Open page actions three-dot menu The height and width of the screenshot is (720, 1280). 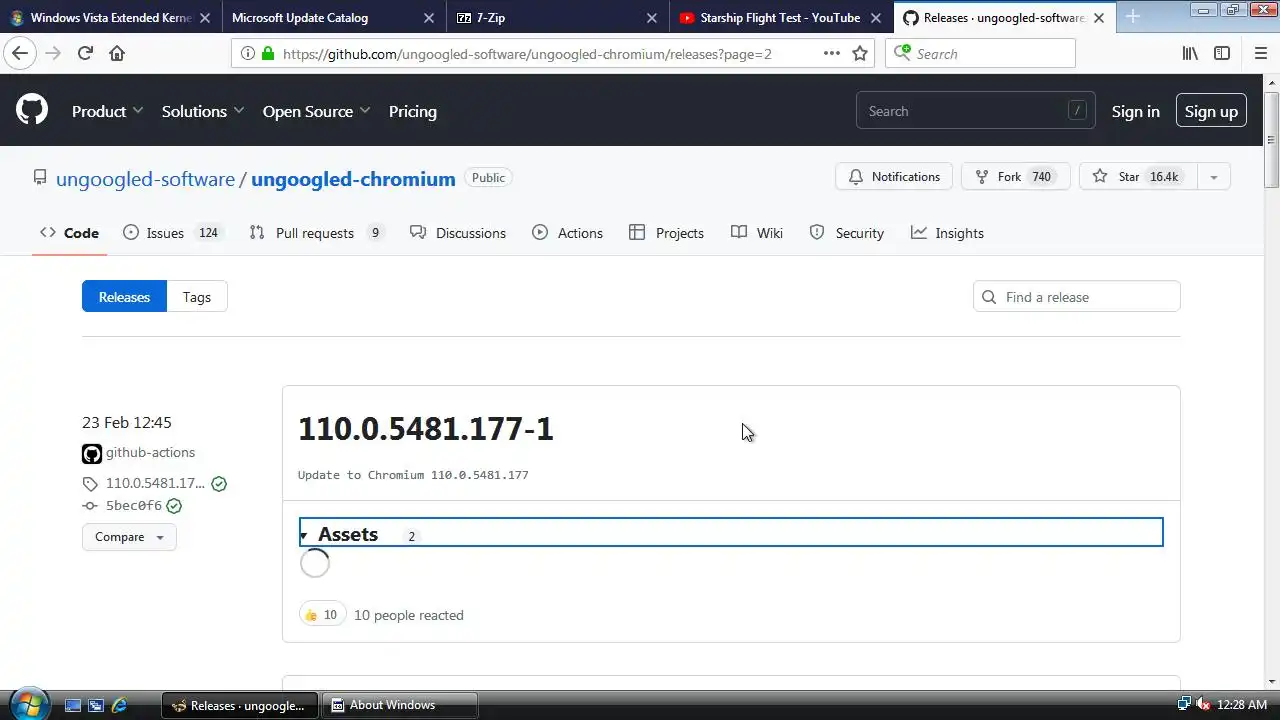pos(832,53)
